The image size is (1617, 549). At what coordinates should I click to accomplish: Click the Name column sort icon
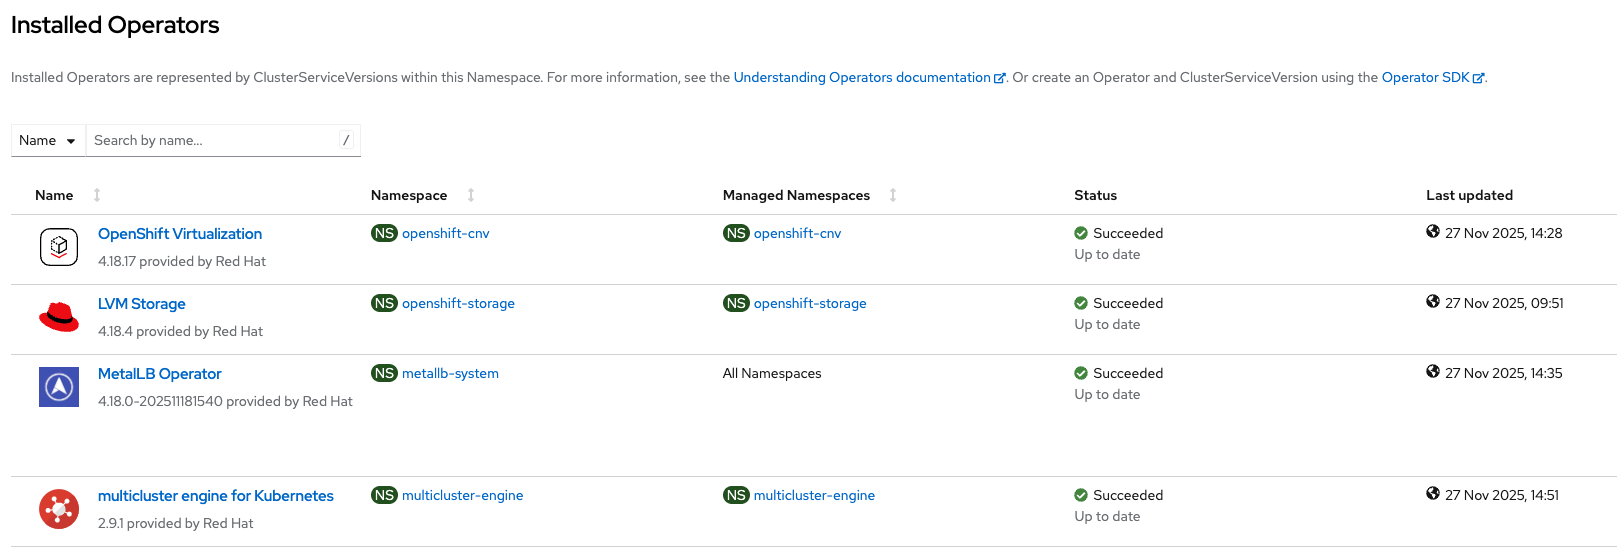(x=97, y=195)
